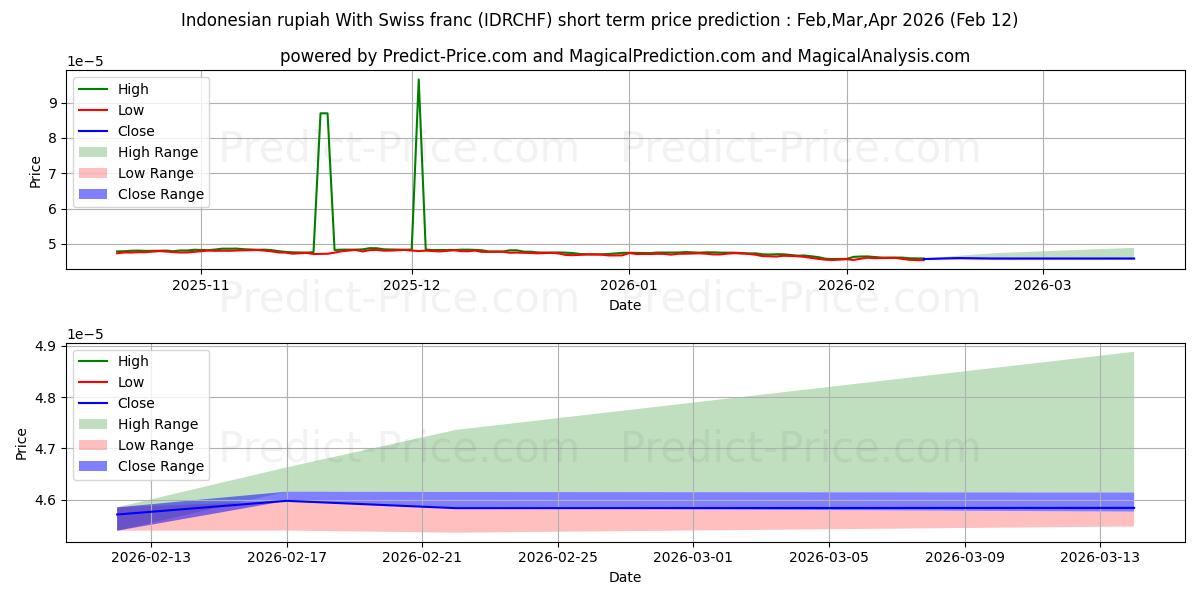
Task: Select the red Low line marker in bottom legend
Action: click(95, 383)
